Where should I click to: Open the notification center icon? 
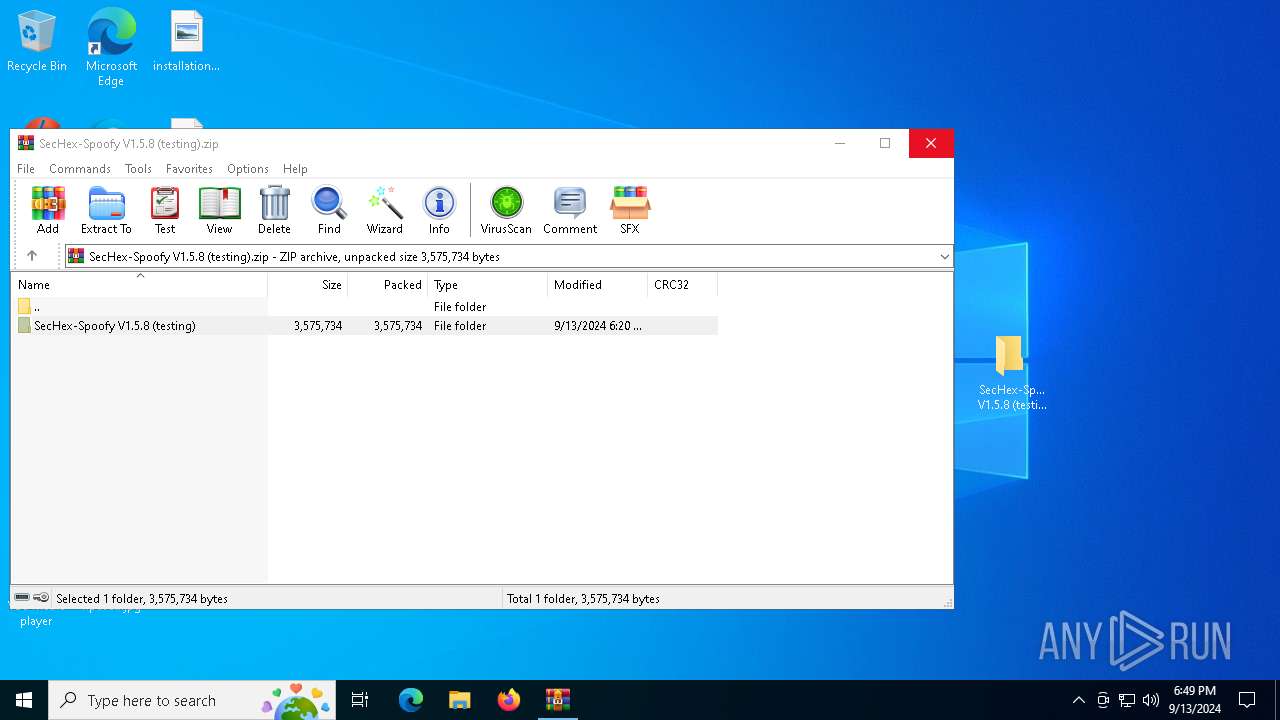tap(1247, 700)
